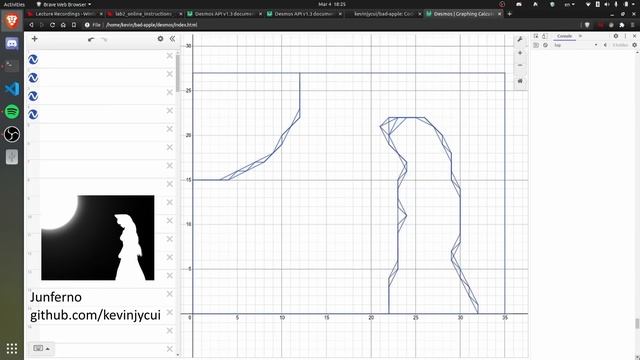Open the Brave Web Browser app menu

click(64, 4)
